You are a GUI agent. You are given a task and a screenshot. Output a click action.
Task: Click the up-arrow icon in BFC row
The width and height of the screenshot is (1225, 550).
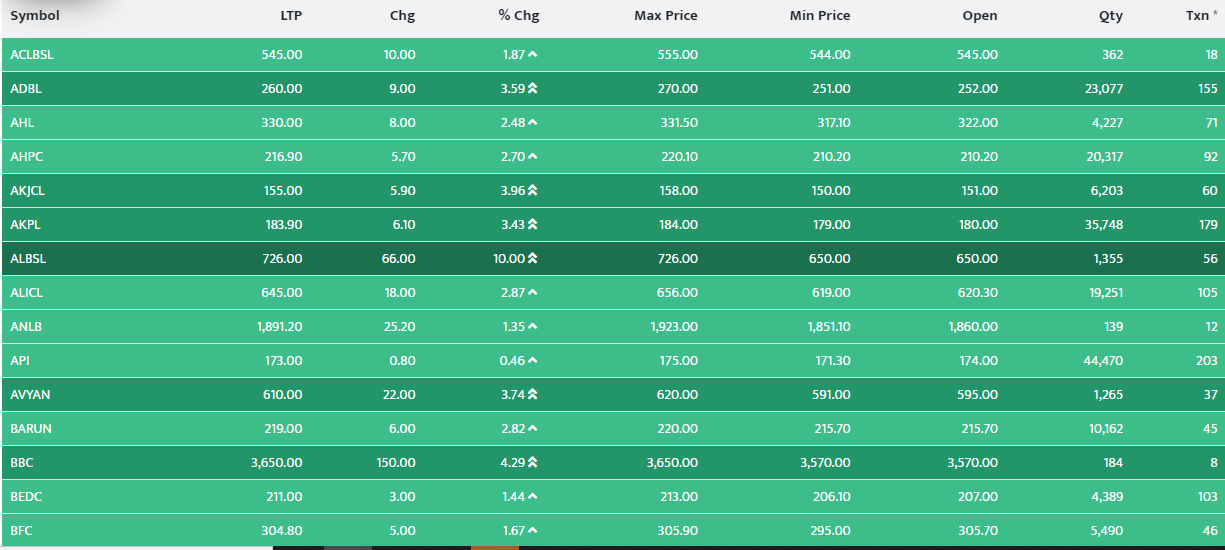[x=533, y=531]
